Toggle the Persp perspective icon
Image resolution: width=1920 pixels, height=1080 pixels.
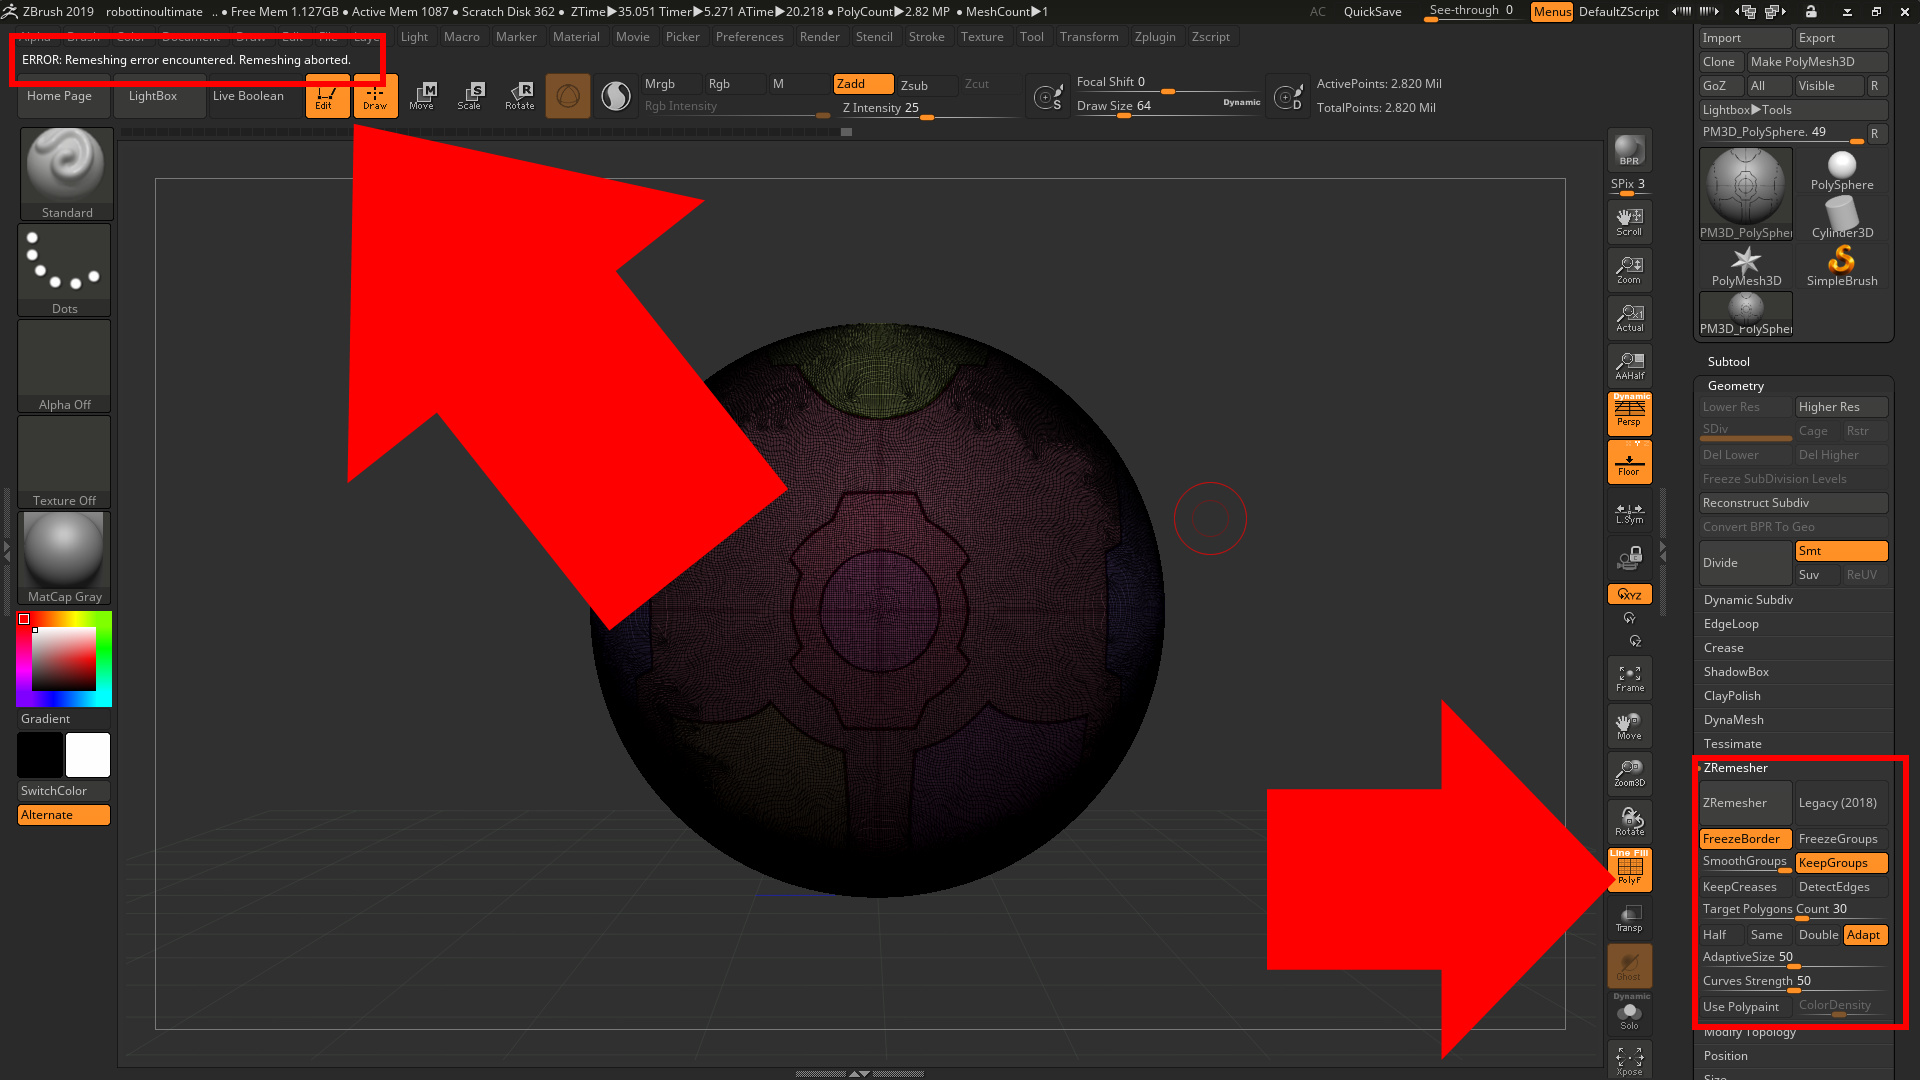1629,413
